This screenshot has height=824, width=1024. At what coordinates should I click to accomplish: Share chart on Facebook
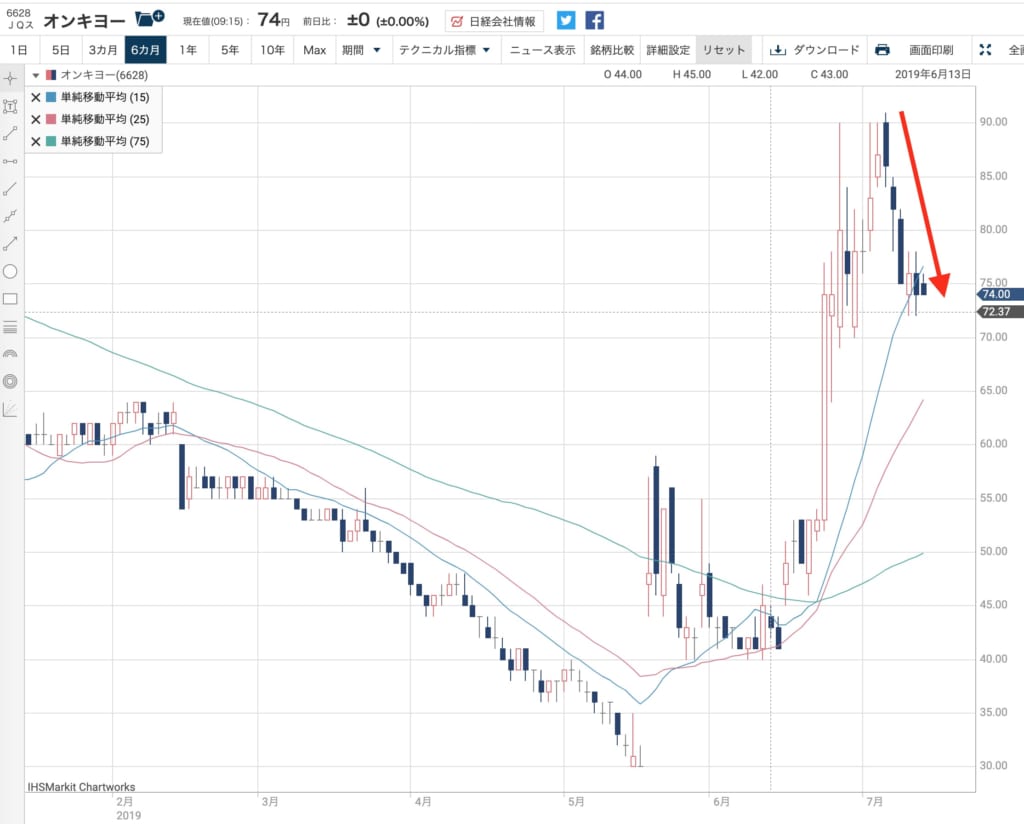[595, 21]
